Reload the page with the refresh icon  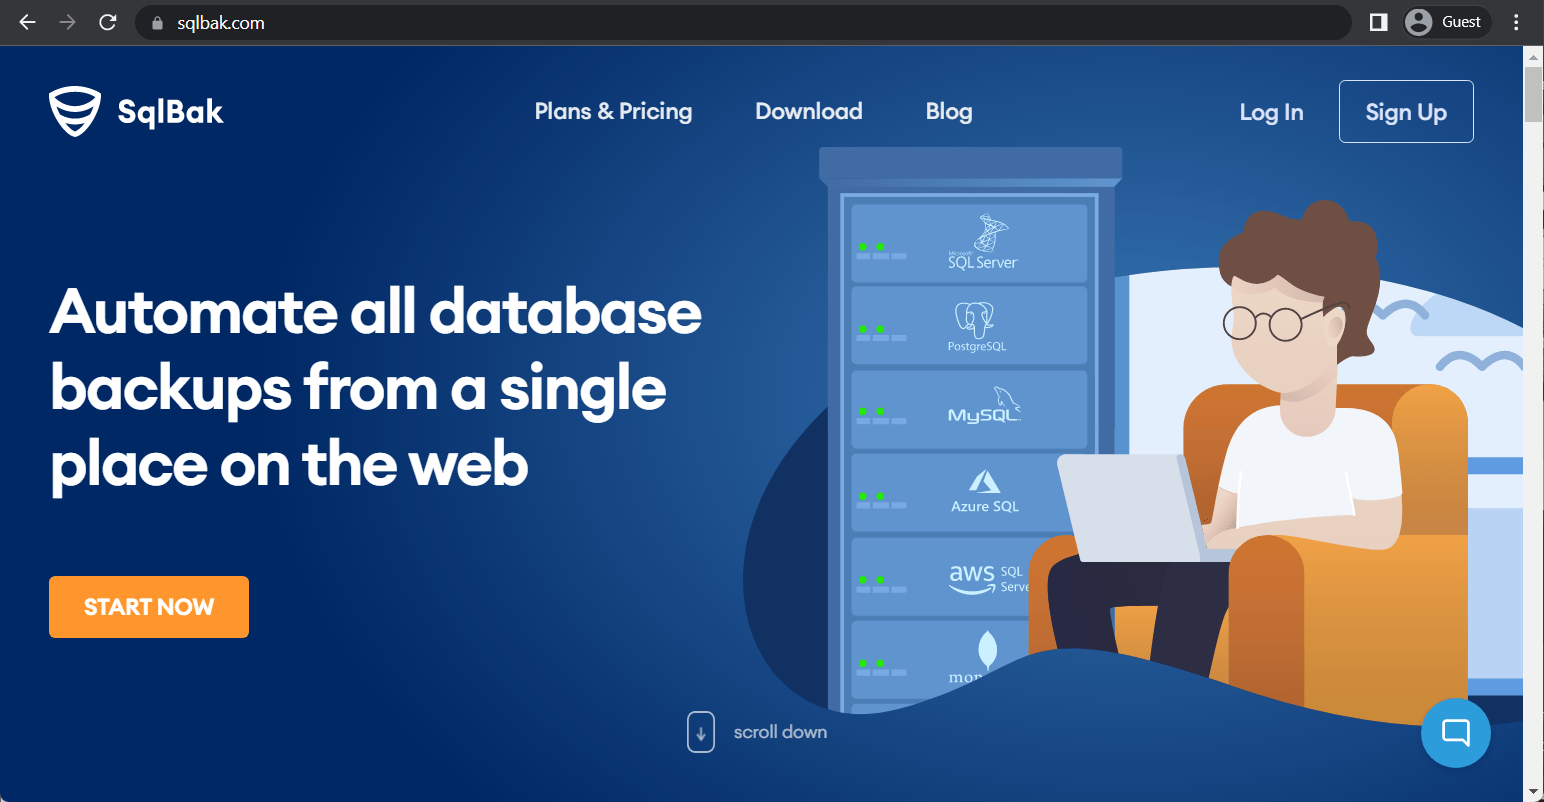click(x=108, y=21)
